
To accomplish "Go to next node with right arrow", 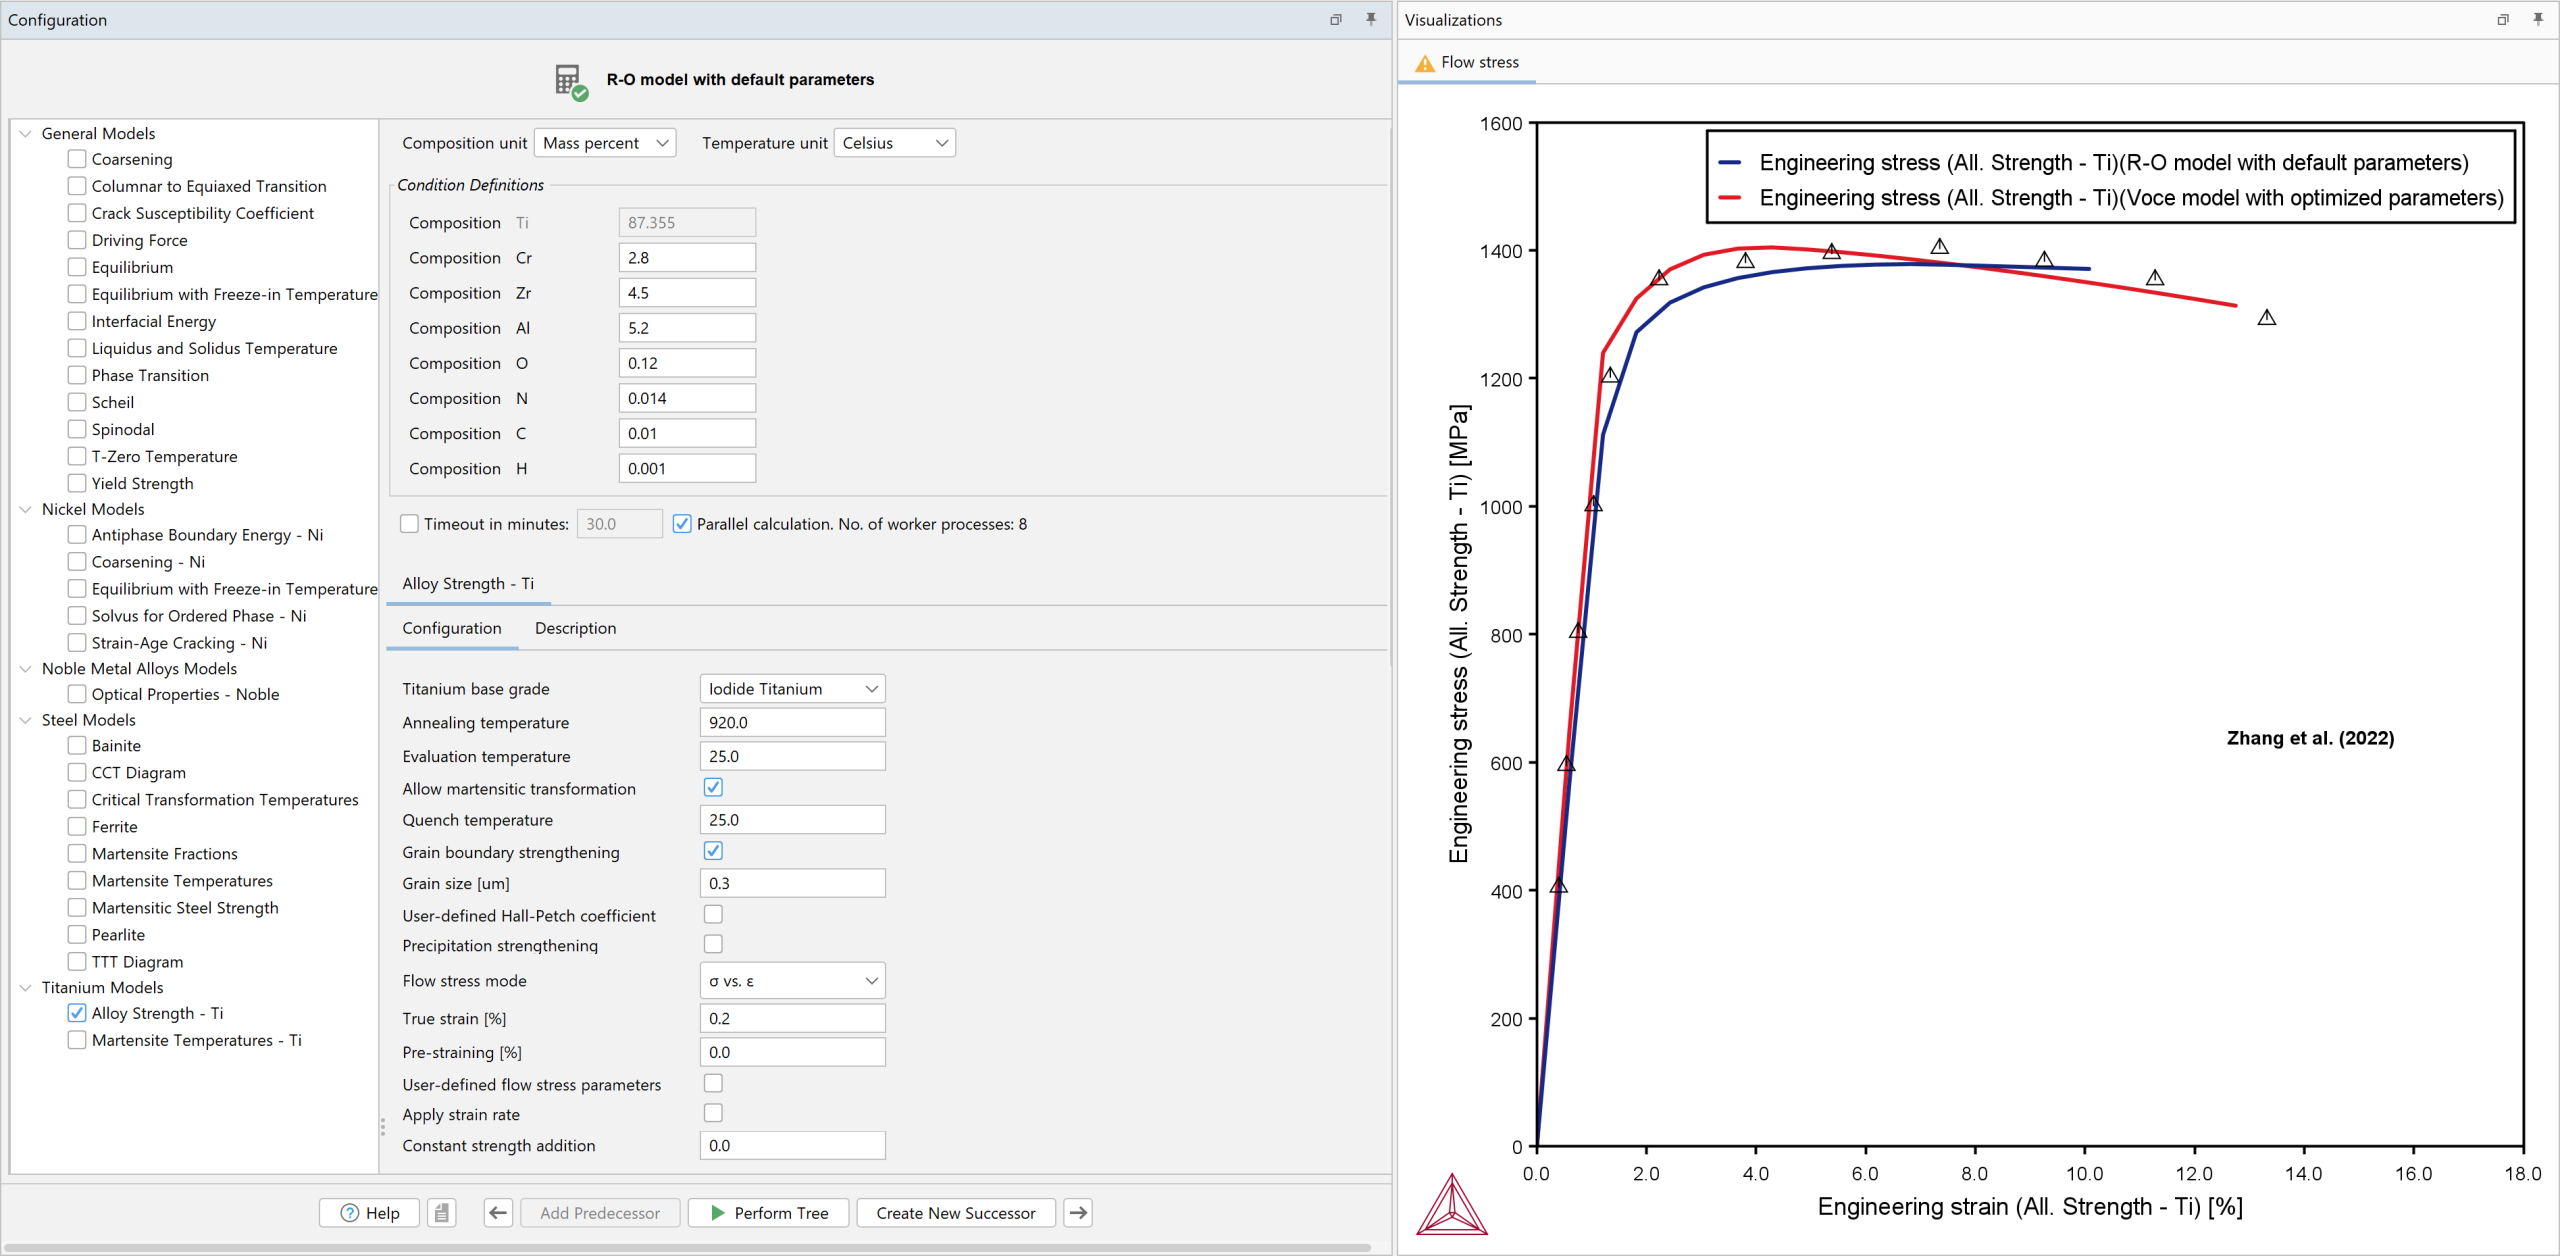I will pos(1078,1213).
